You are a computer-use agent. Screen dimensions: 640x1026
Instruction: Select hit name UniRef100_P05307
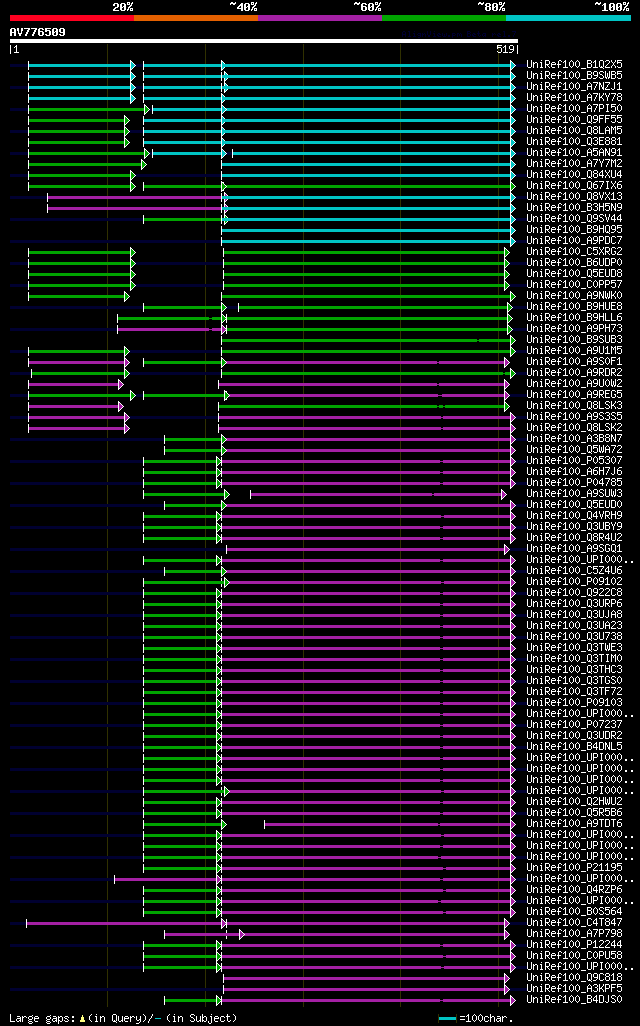pyautogui.click(x=575, y=461)
